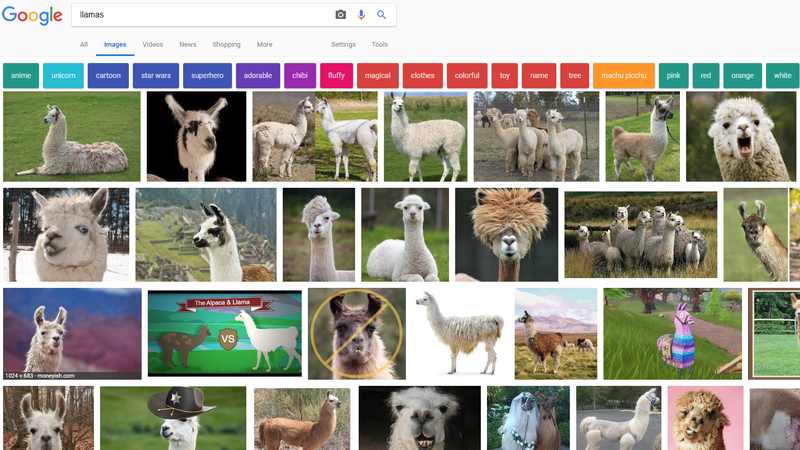Filter results by orange color chip
Screen dimensions: 800x450
click(742, 76)
